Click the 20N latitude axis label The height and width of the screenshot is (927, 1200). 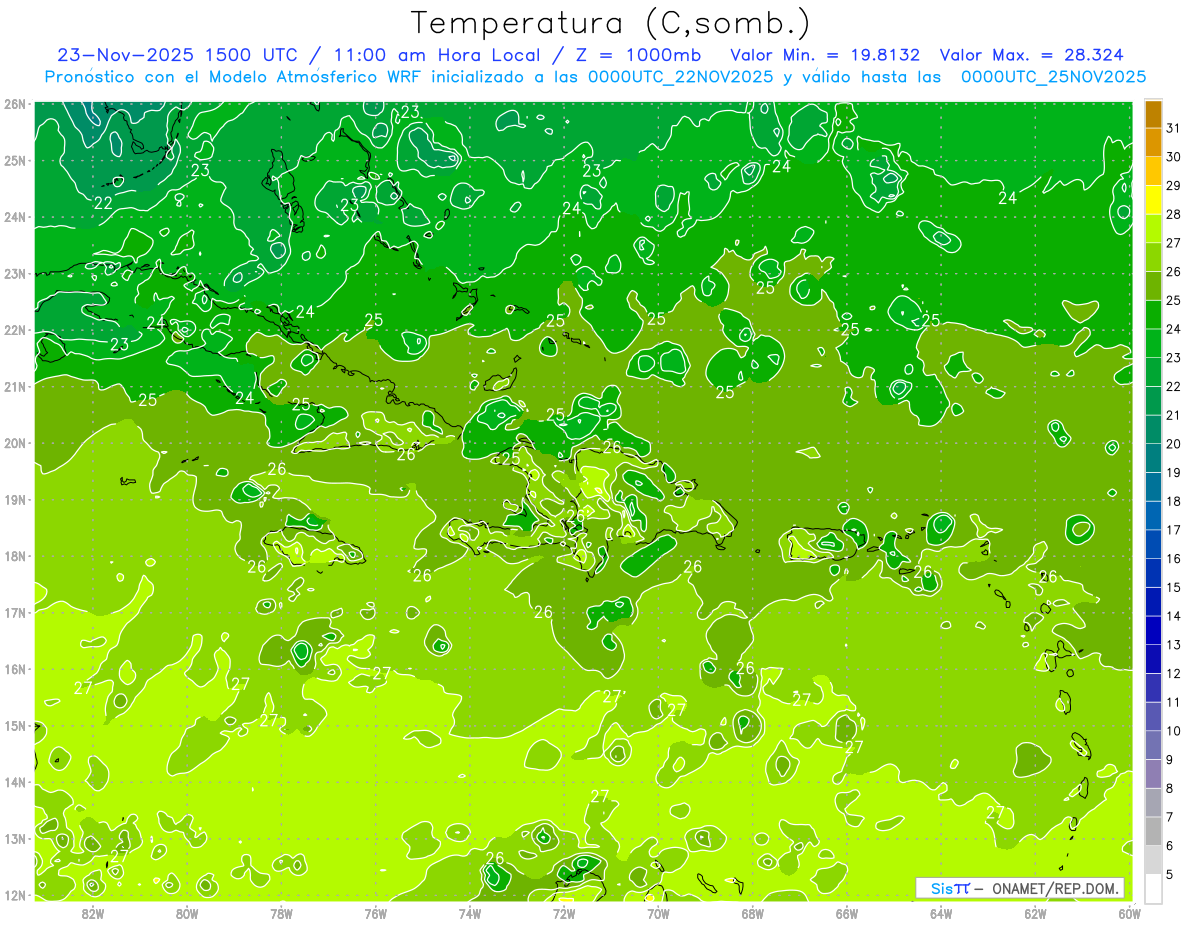tap(15, 443)
